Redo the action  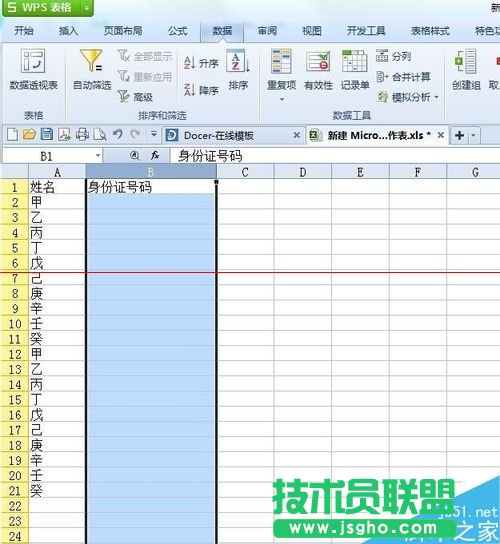click(135, 134)
